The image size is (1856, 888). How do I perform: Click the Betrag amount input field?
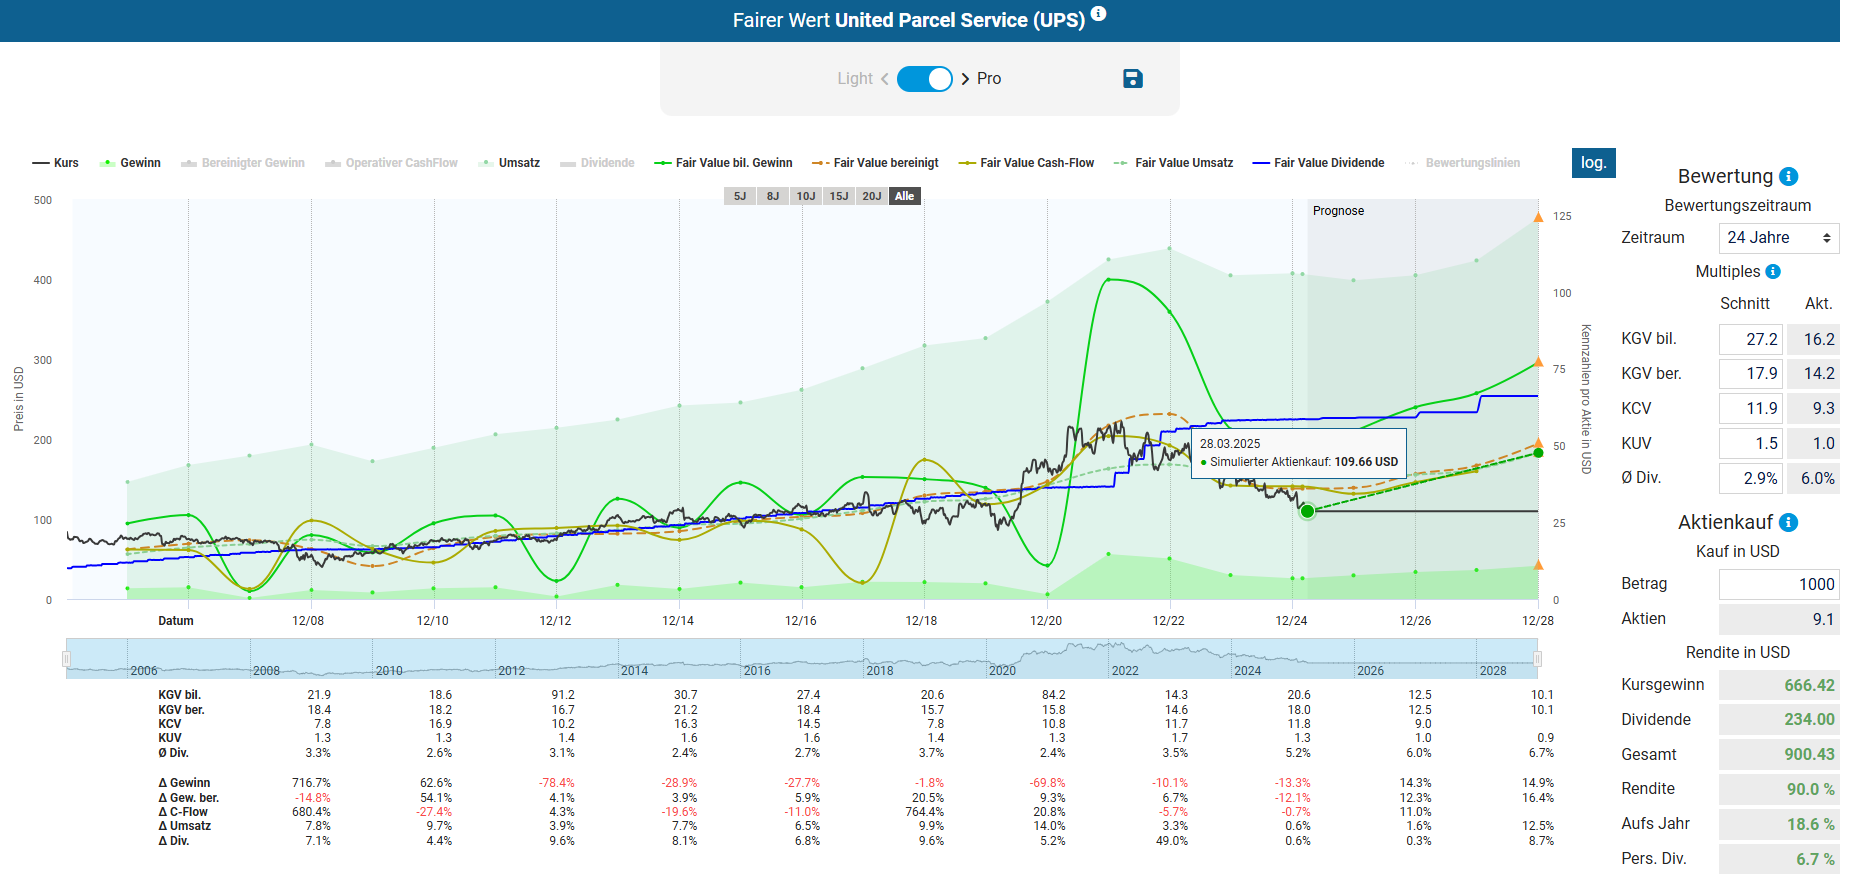click(1778, 584)
